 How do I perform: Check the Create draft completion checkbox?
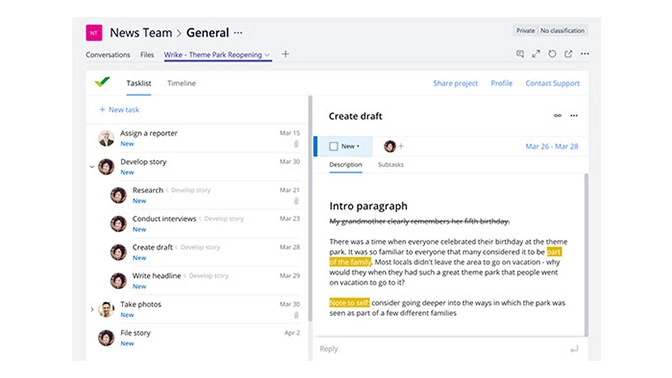pos(333,146)
